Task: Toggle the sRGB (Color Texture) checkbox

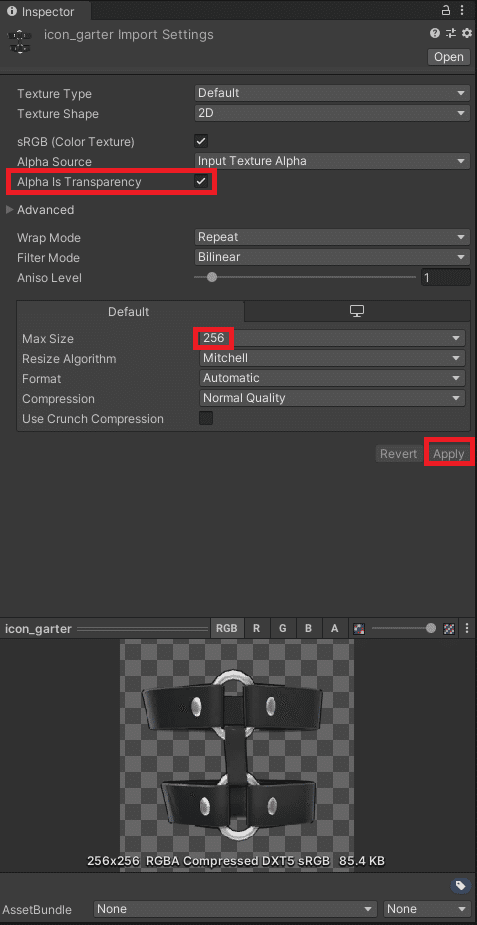Action: (x=201, y=142)
